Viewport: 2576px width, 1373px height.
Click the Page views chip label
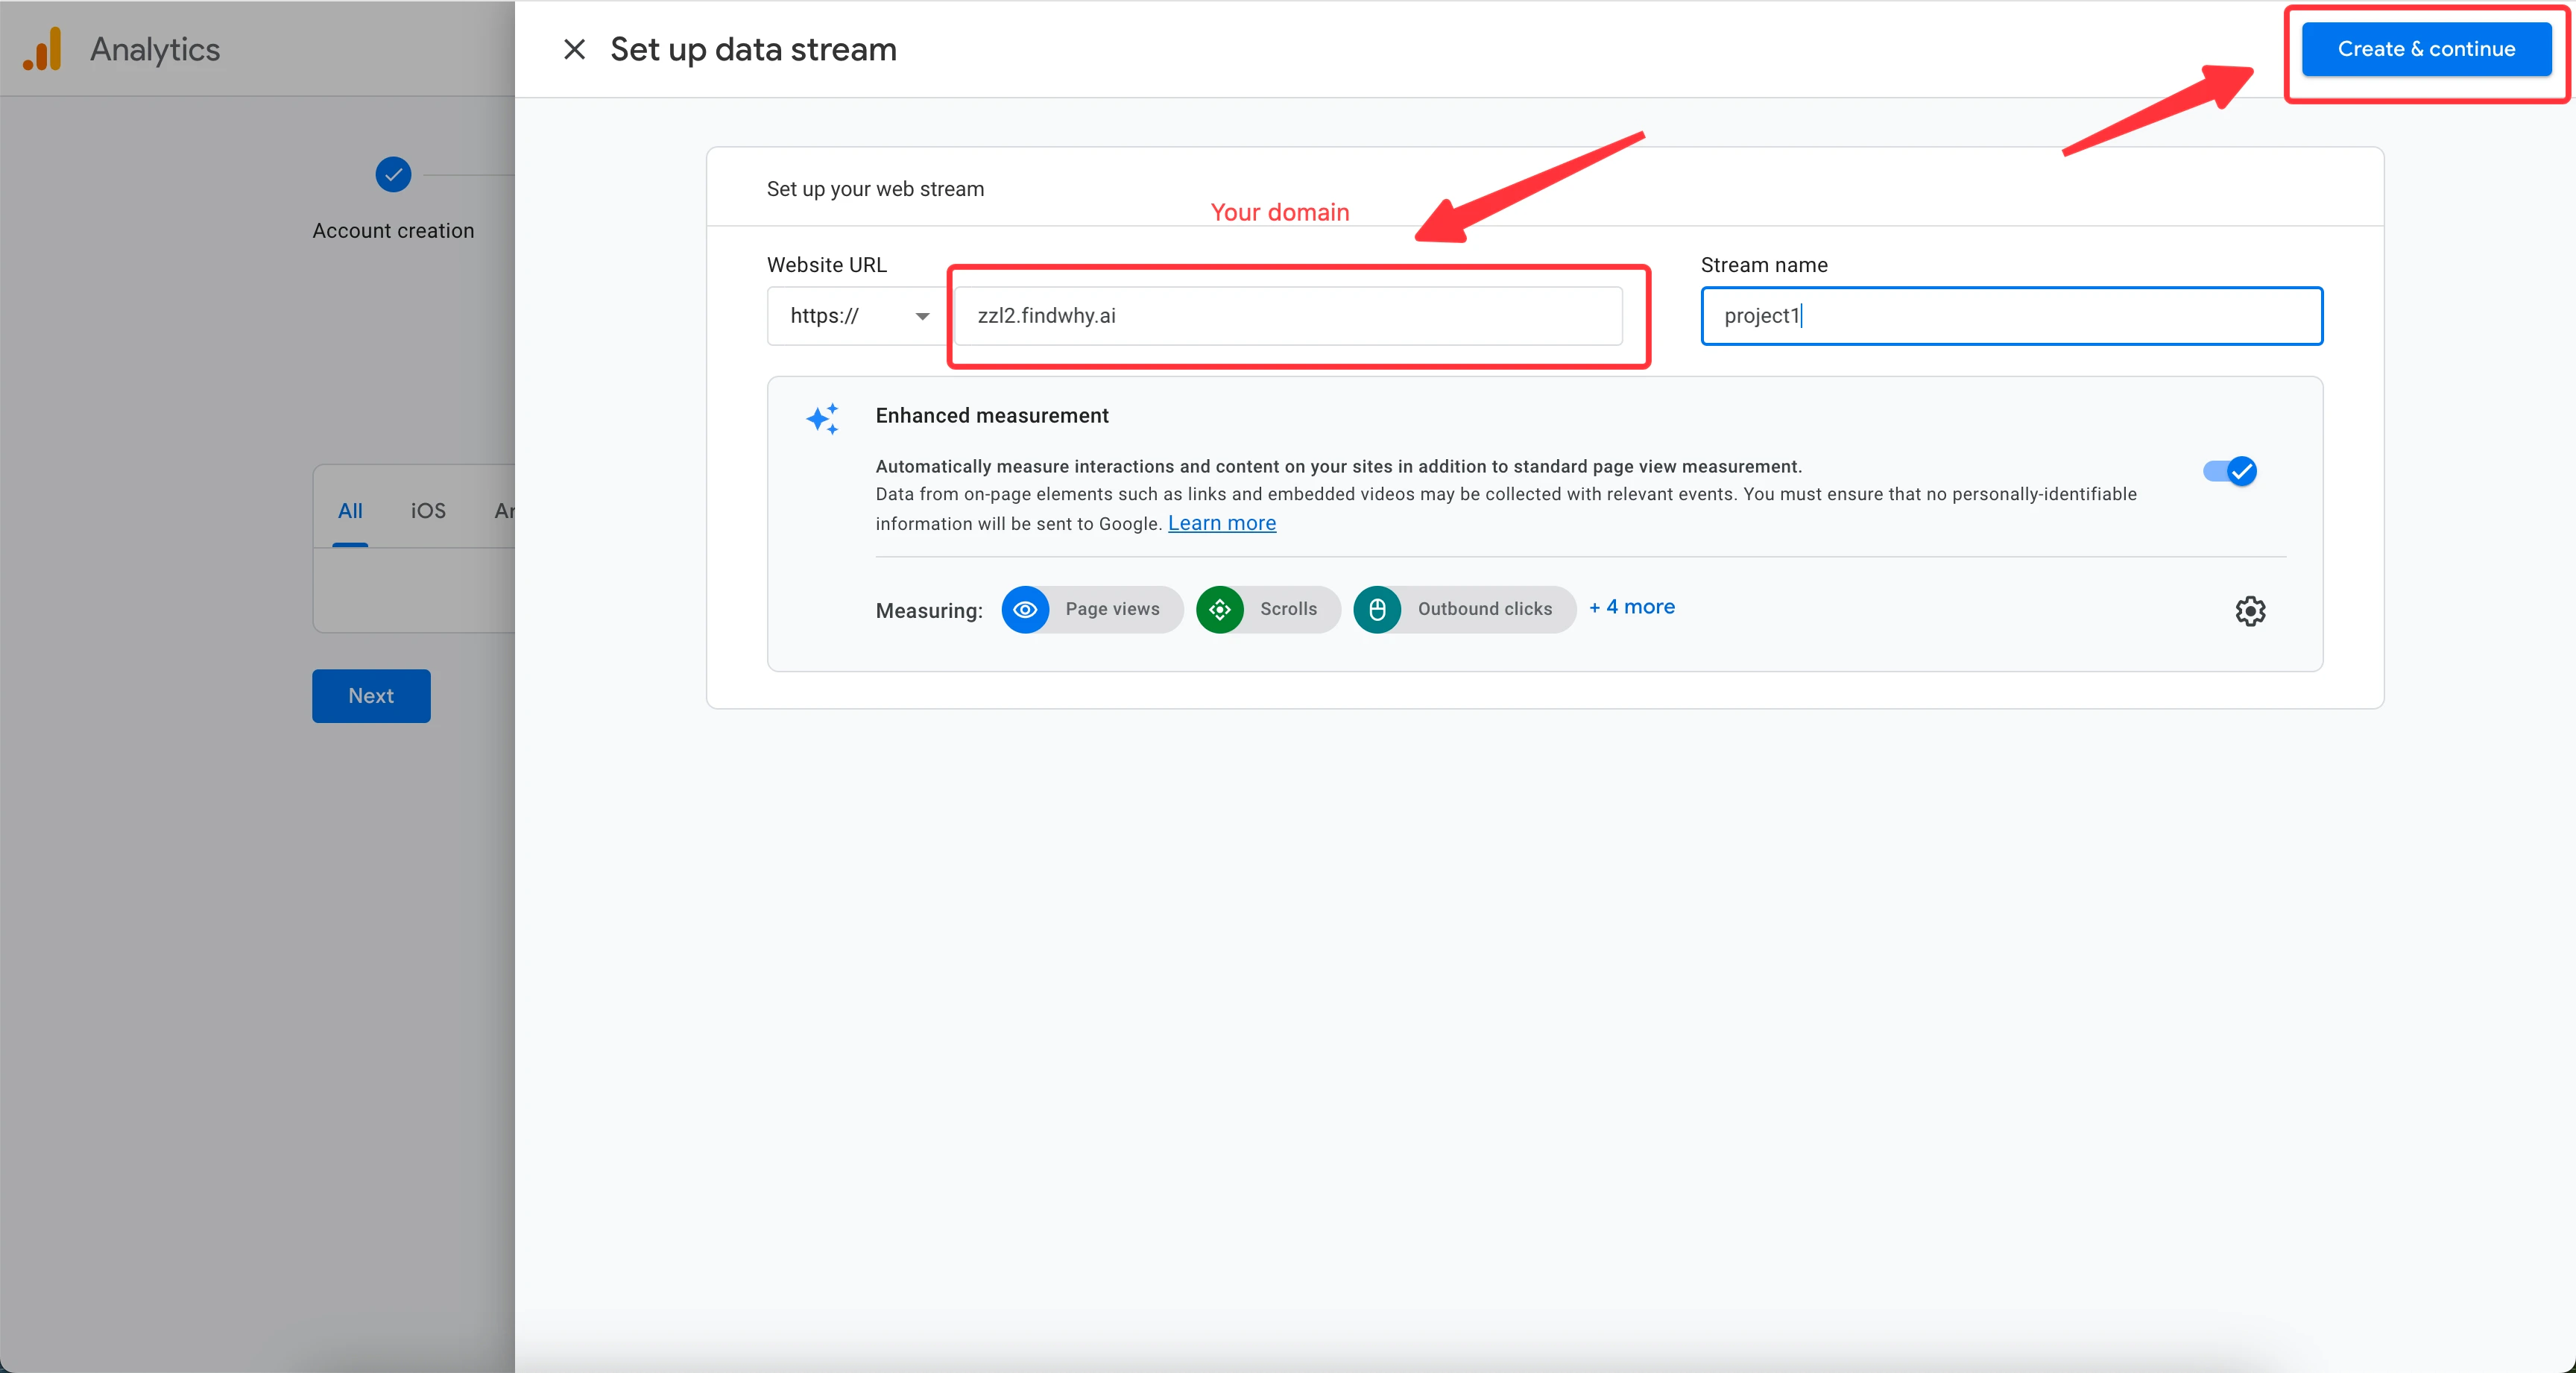pyautogui.click(x=1112, y=609)
